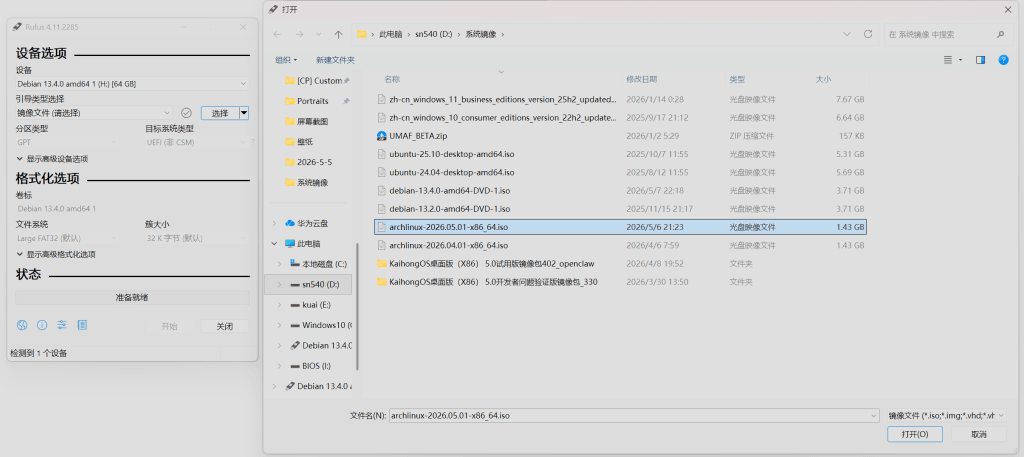Open the 组织 menu

(286, 60)
